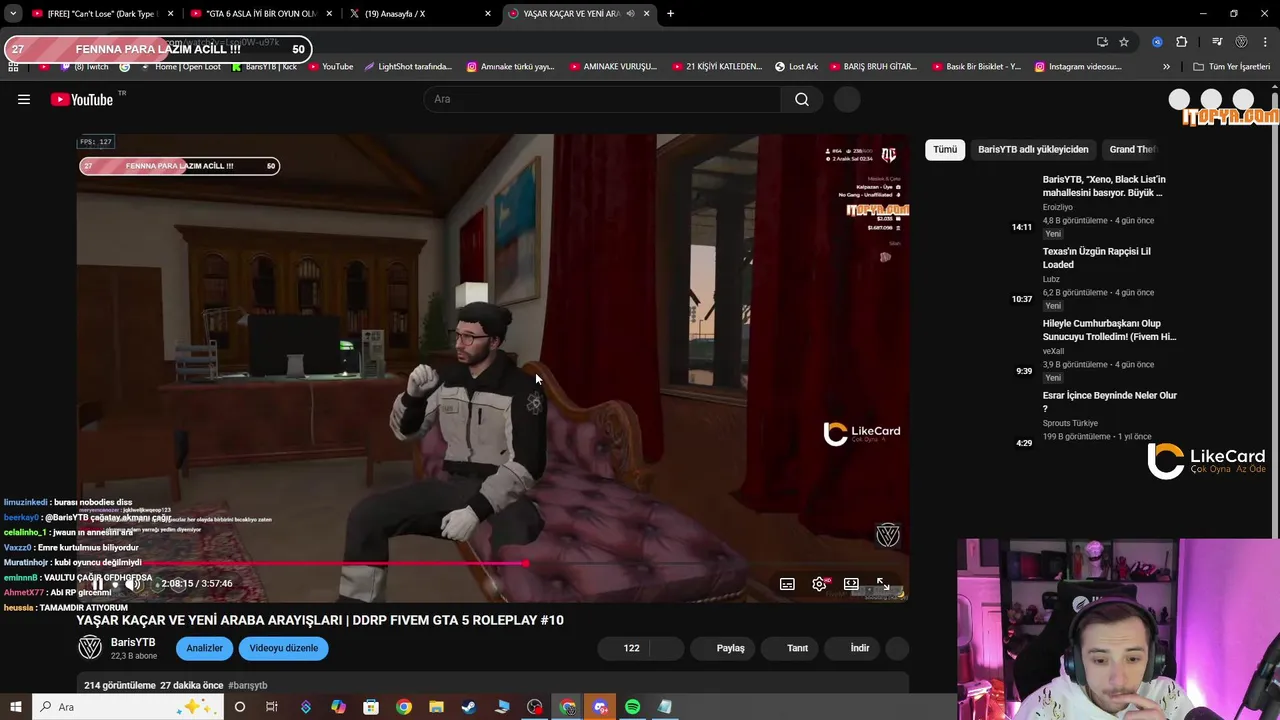
Task: Open Microsoft Store from the taskbar
Action: (x=371, y=707)
